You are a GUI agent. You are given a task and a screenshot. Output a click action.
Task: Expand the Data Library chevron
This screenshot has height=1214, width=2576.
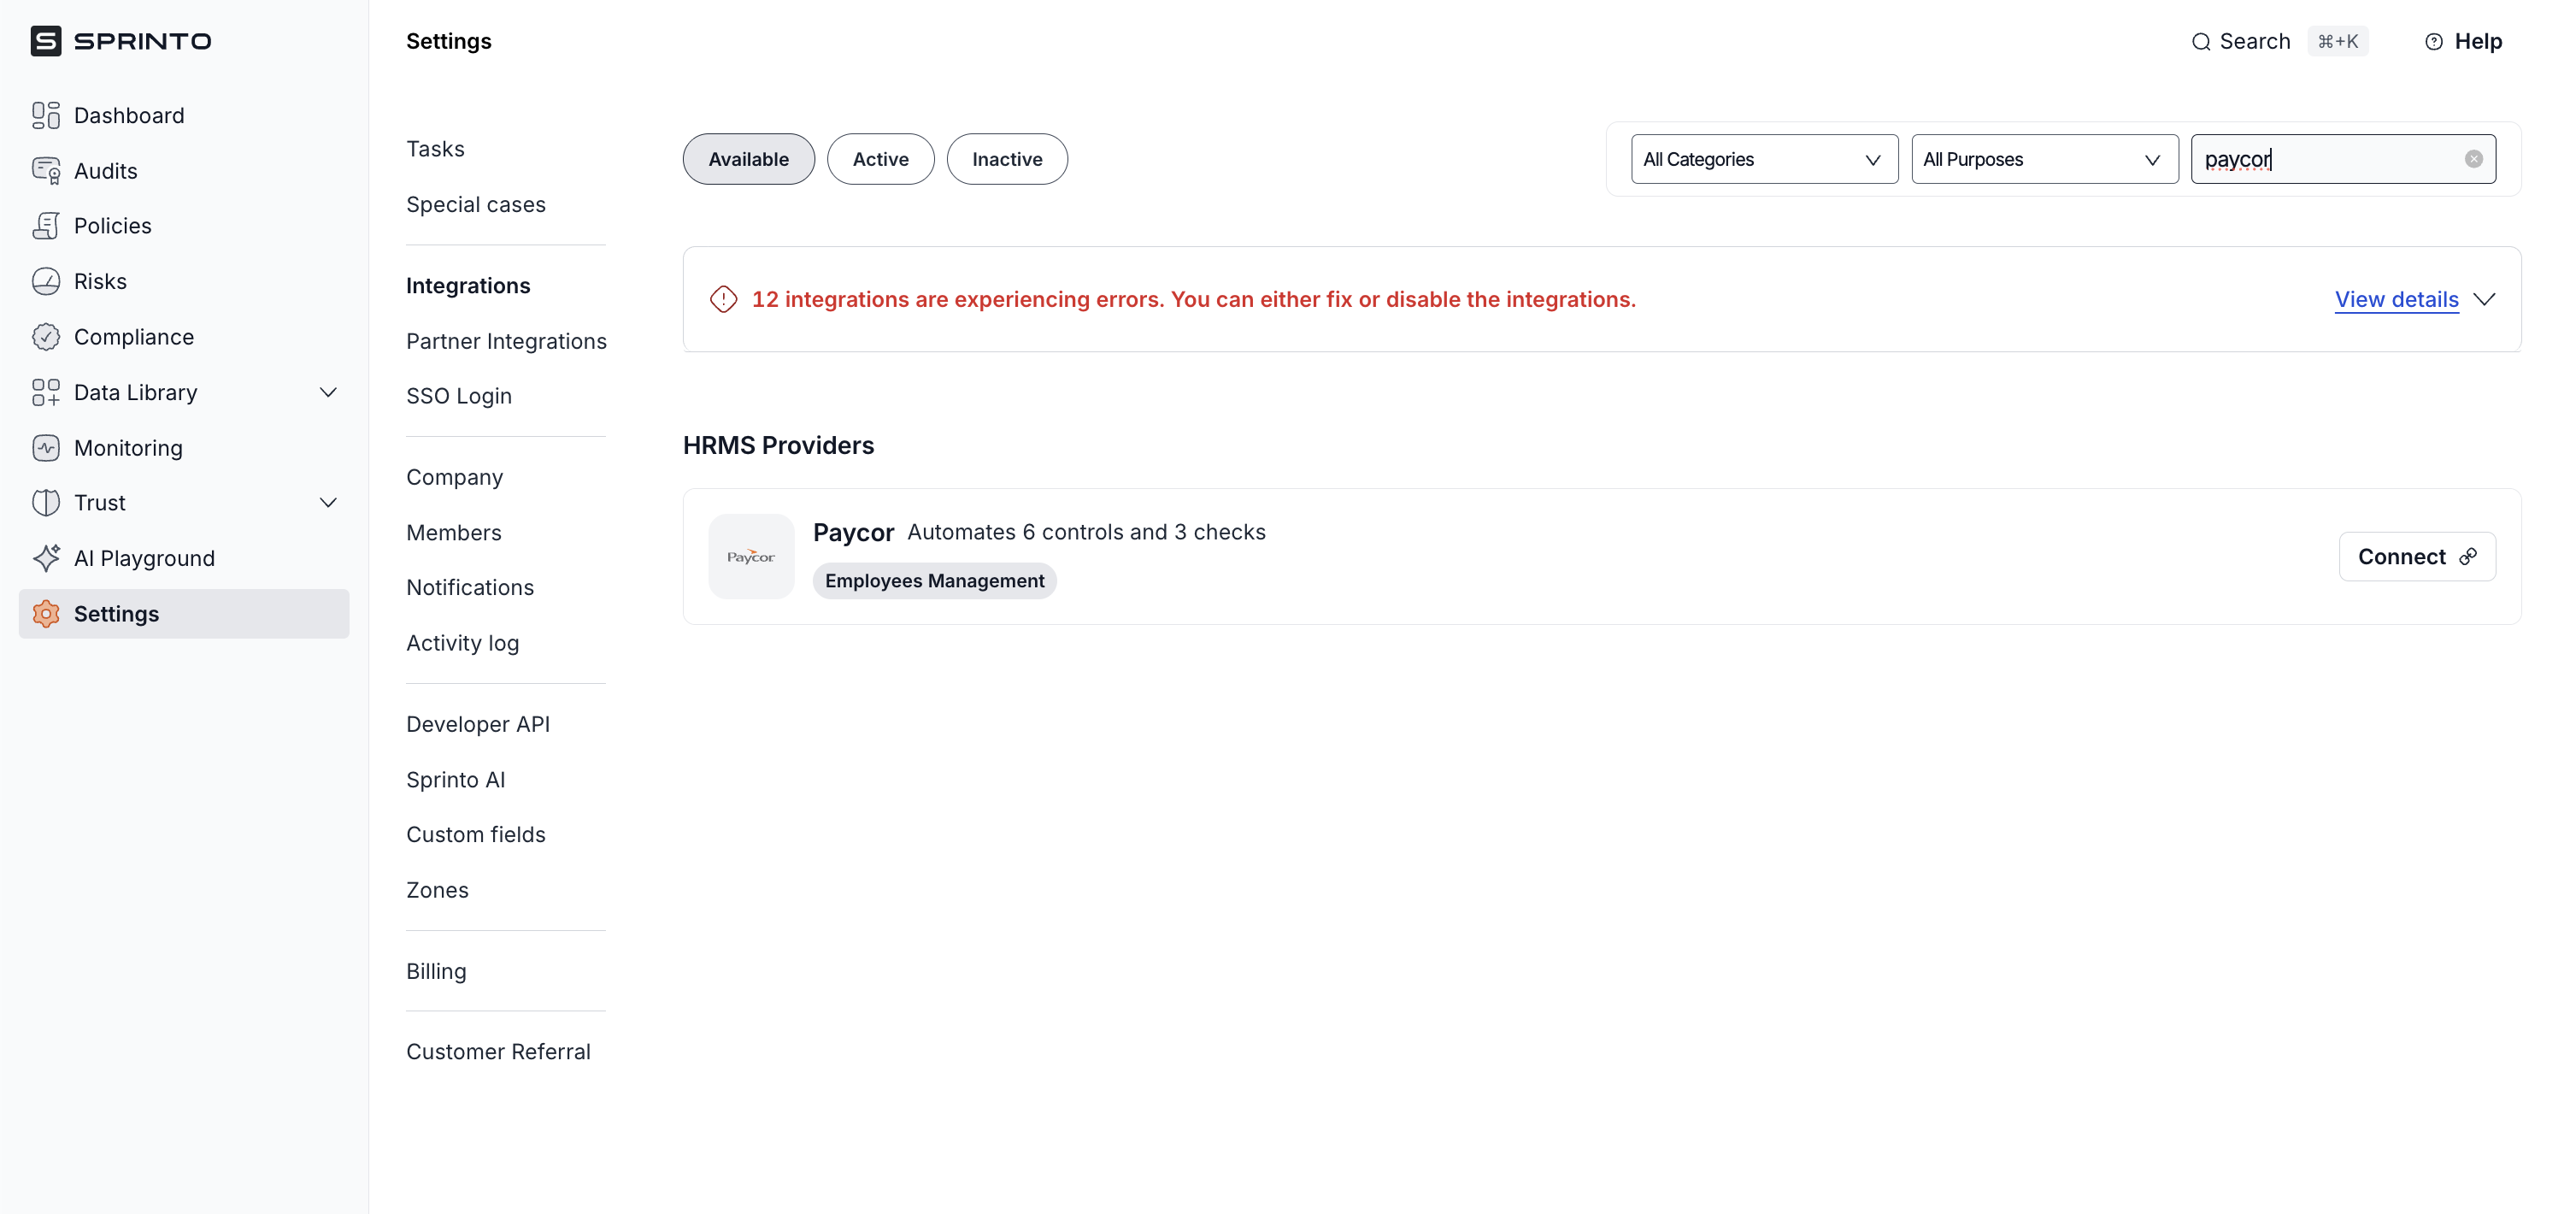[328, 392]
